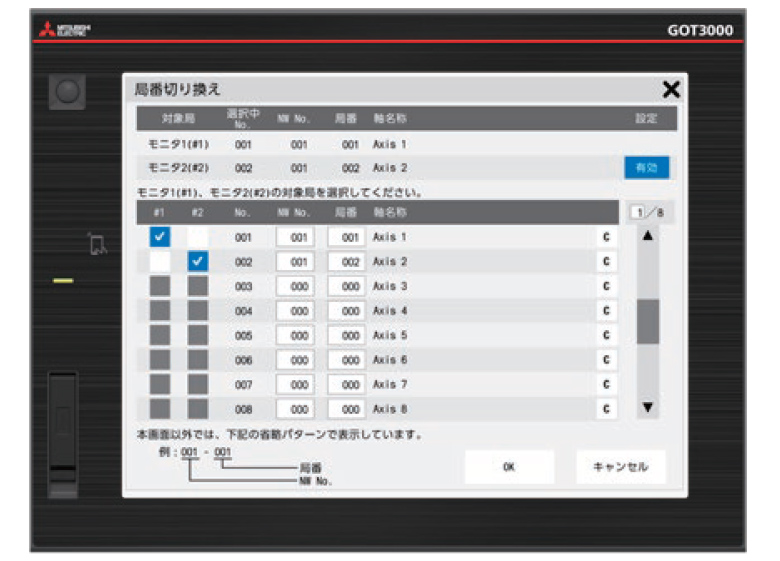Click the モニタ1(#1) row label

pyautogui.click(x=179, y=144)
